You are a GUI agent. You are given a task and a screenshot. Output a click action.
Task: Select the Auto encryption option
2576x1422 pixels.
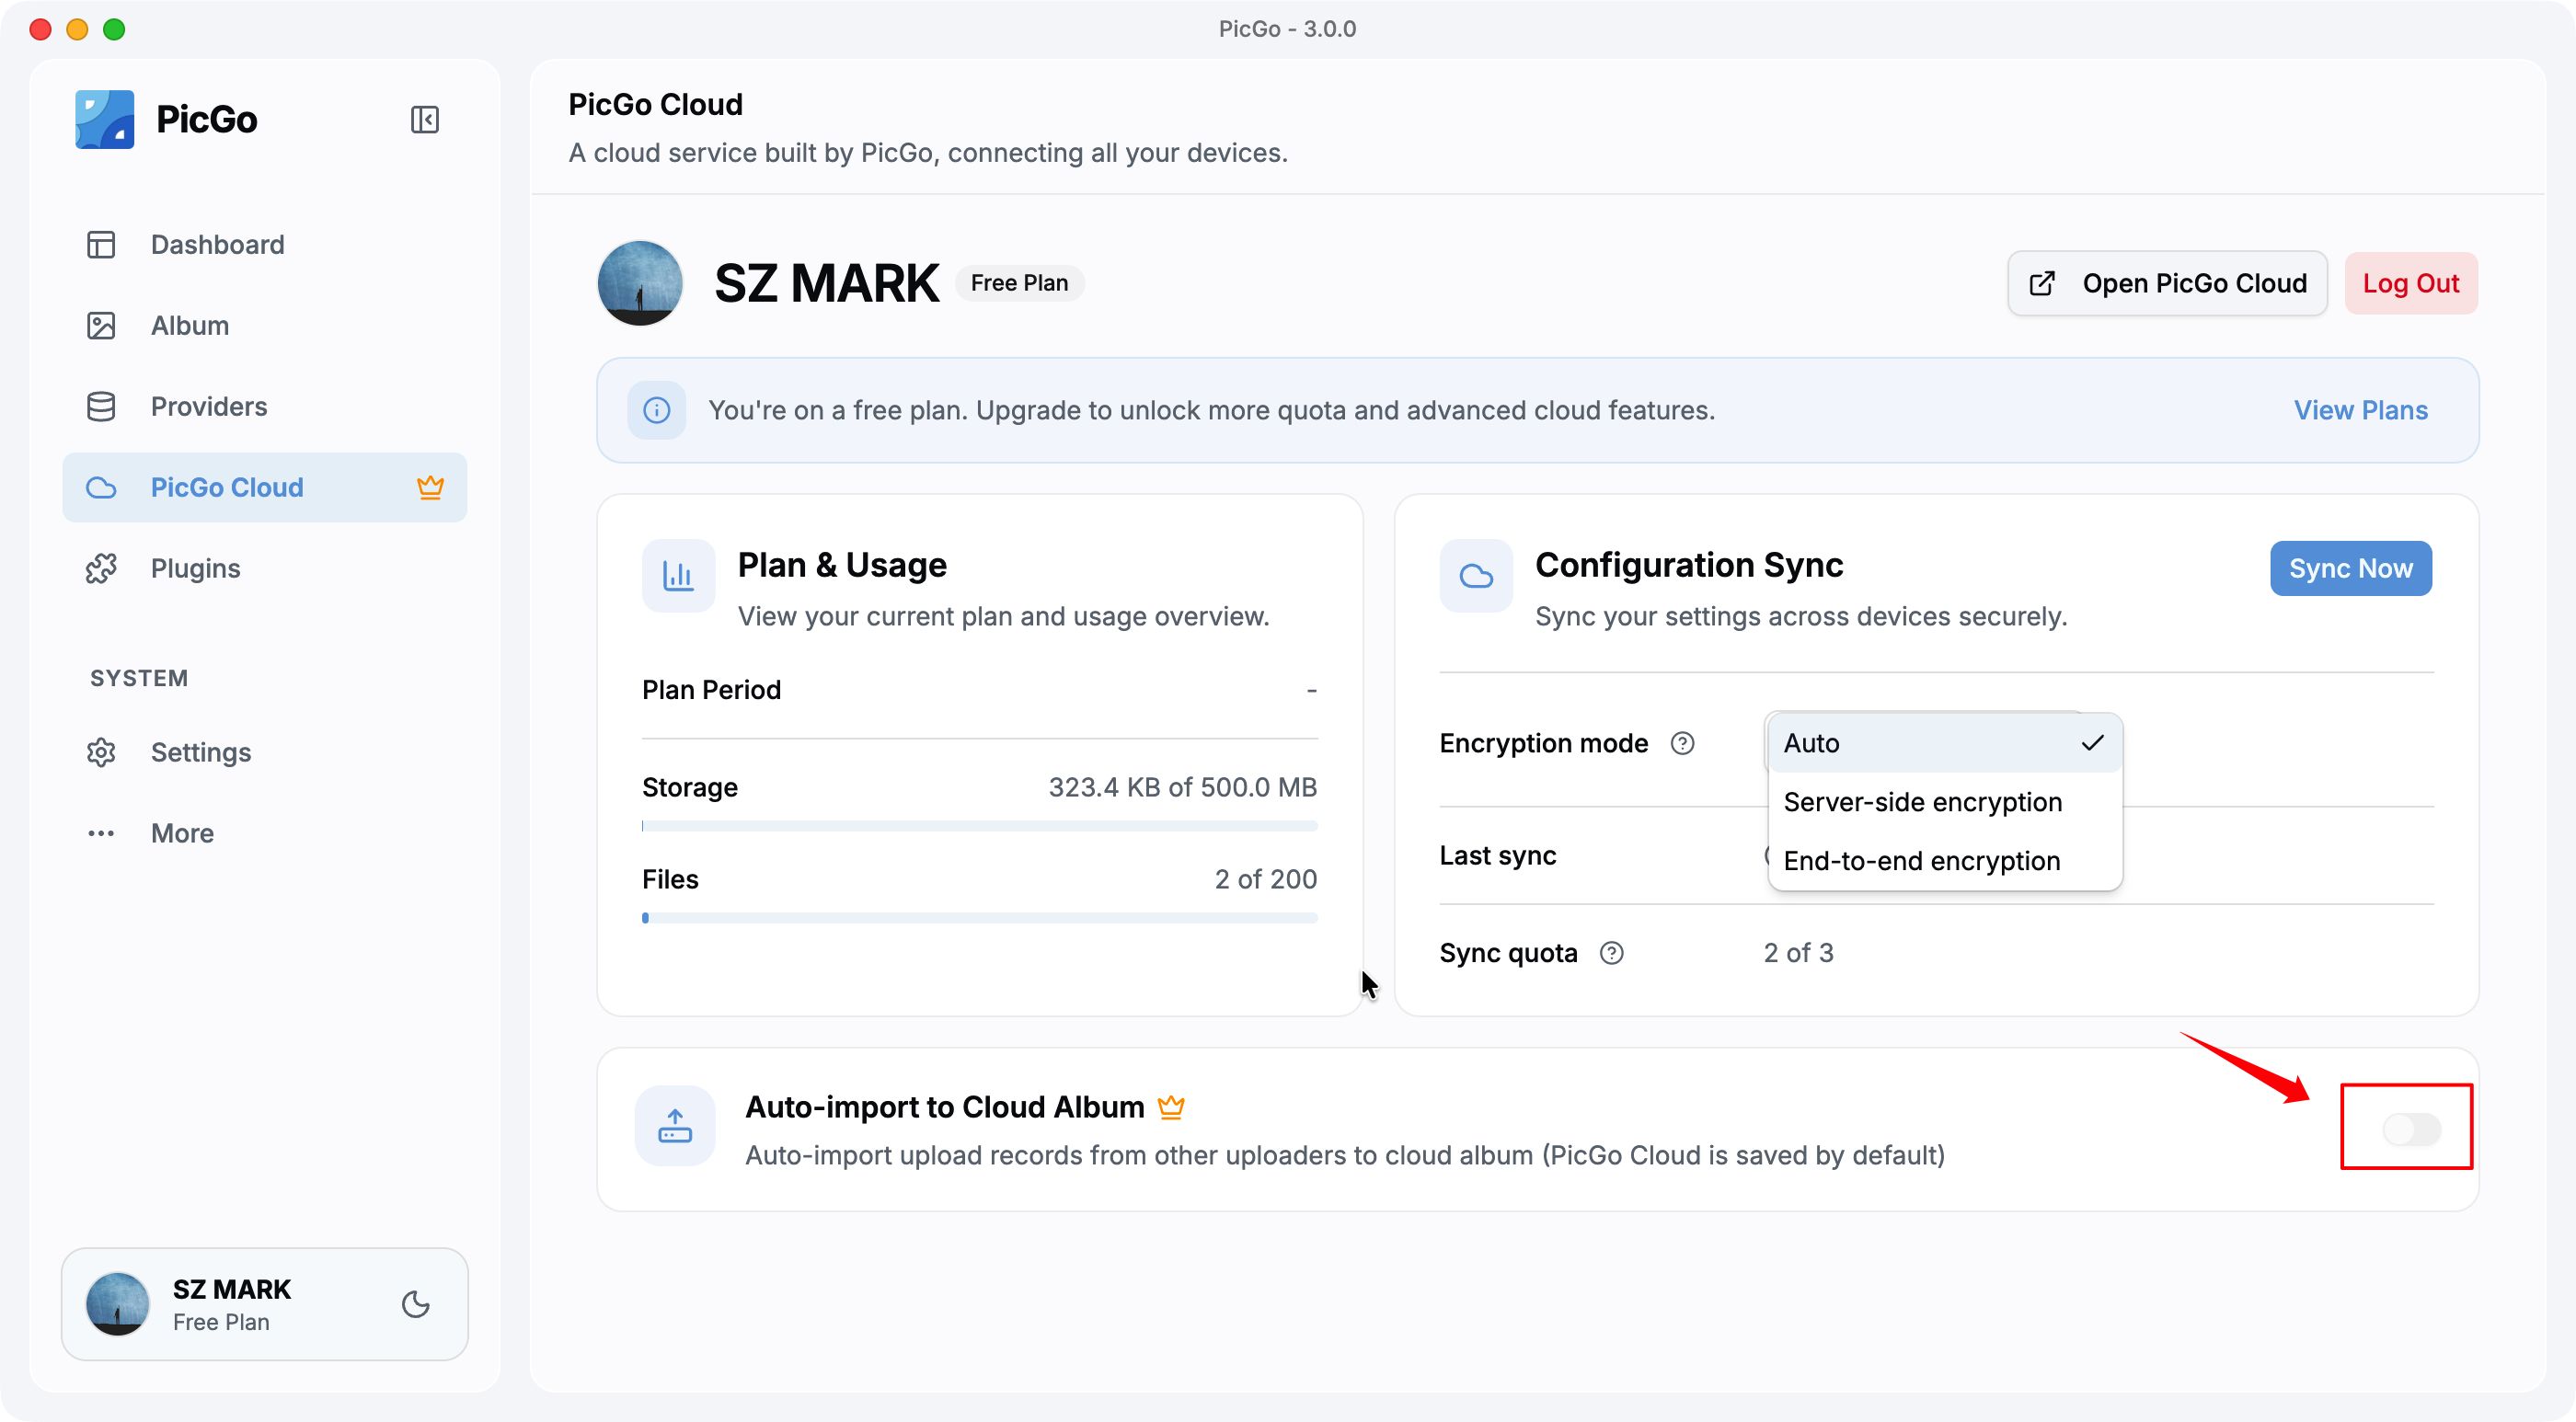point(1944,743)
